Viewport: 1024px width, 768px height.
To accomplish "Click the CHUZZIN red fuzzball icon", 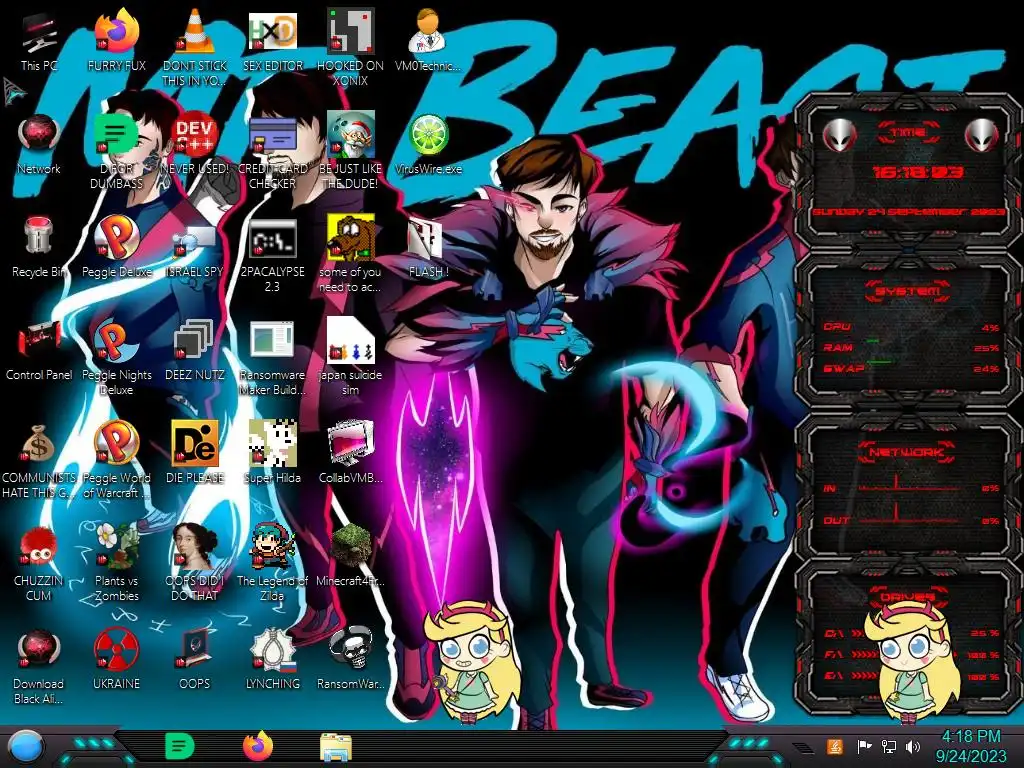I will (39, 546).
